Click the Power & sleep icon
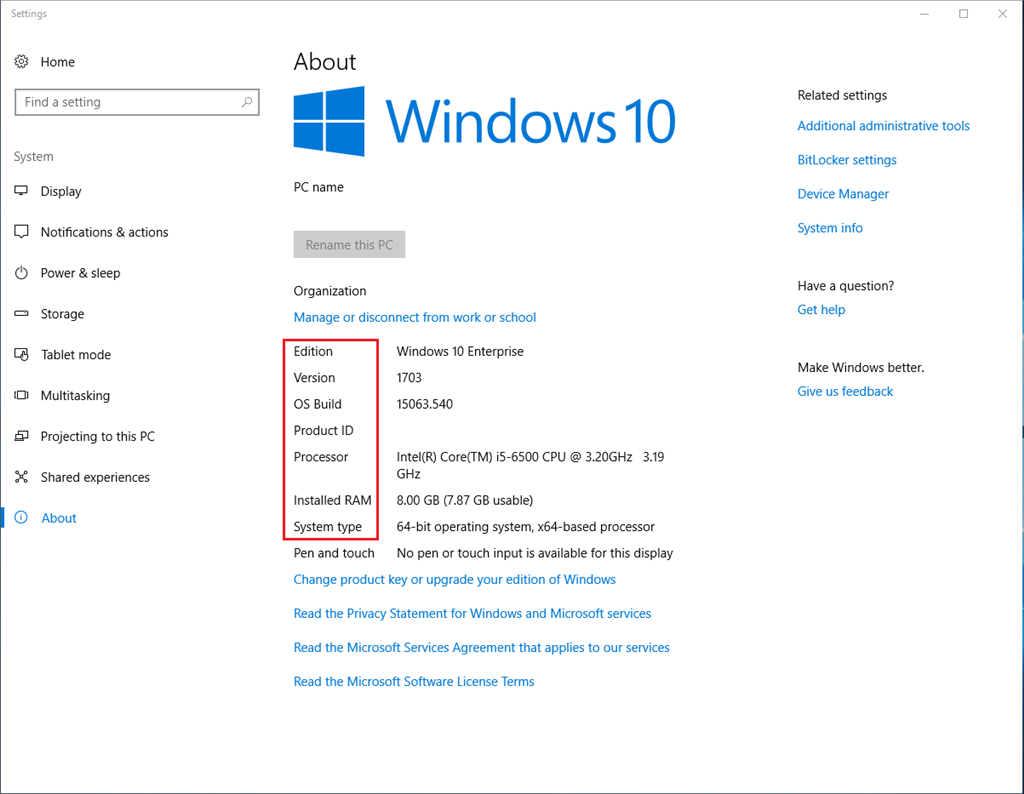The height and width of the screenshot is (794, 1024). point(22,272)
